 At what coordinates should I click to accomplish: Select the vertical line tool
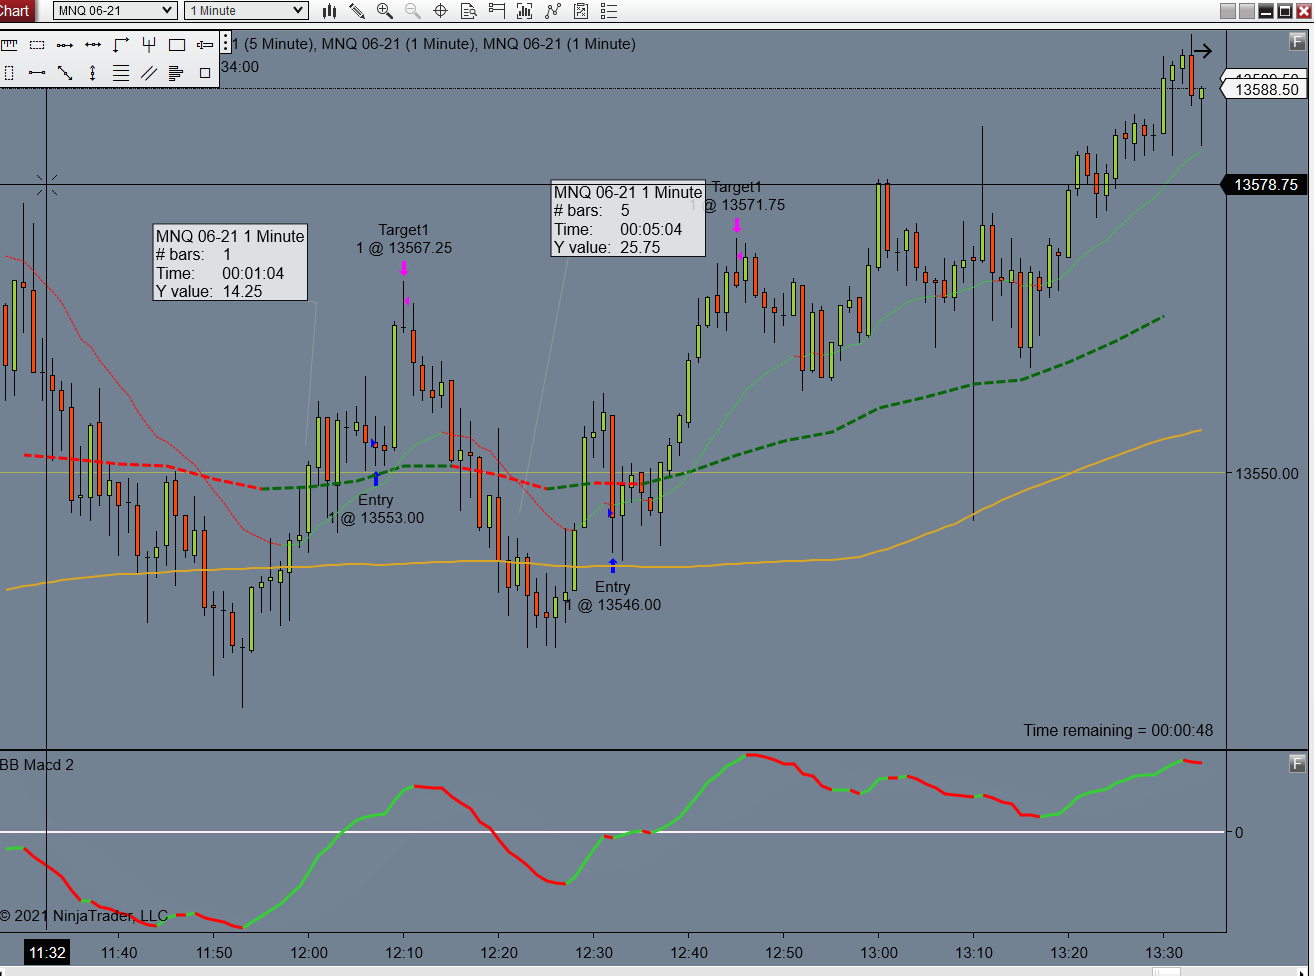point(93,73)
